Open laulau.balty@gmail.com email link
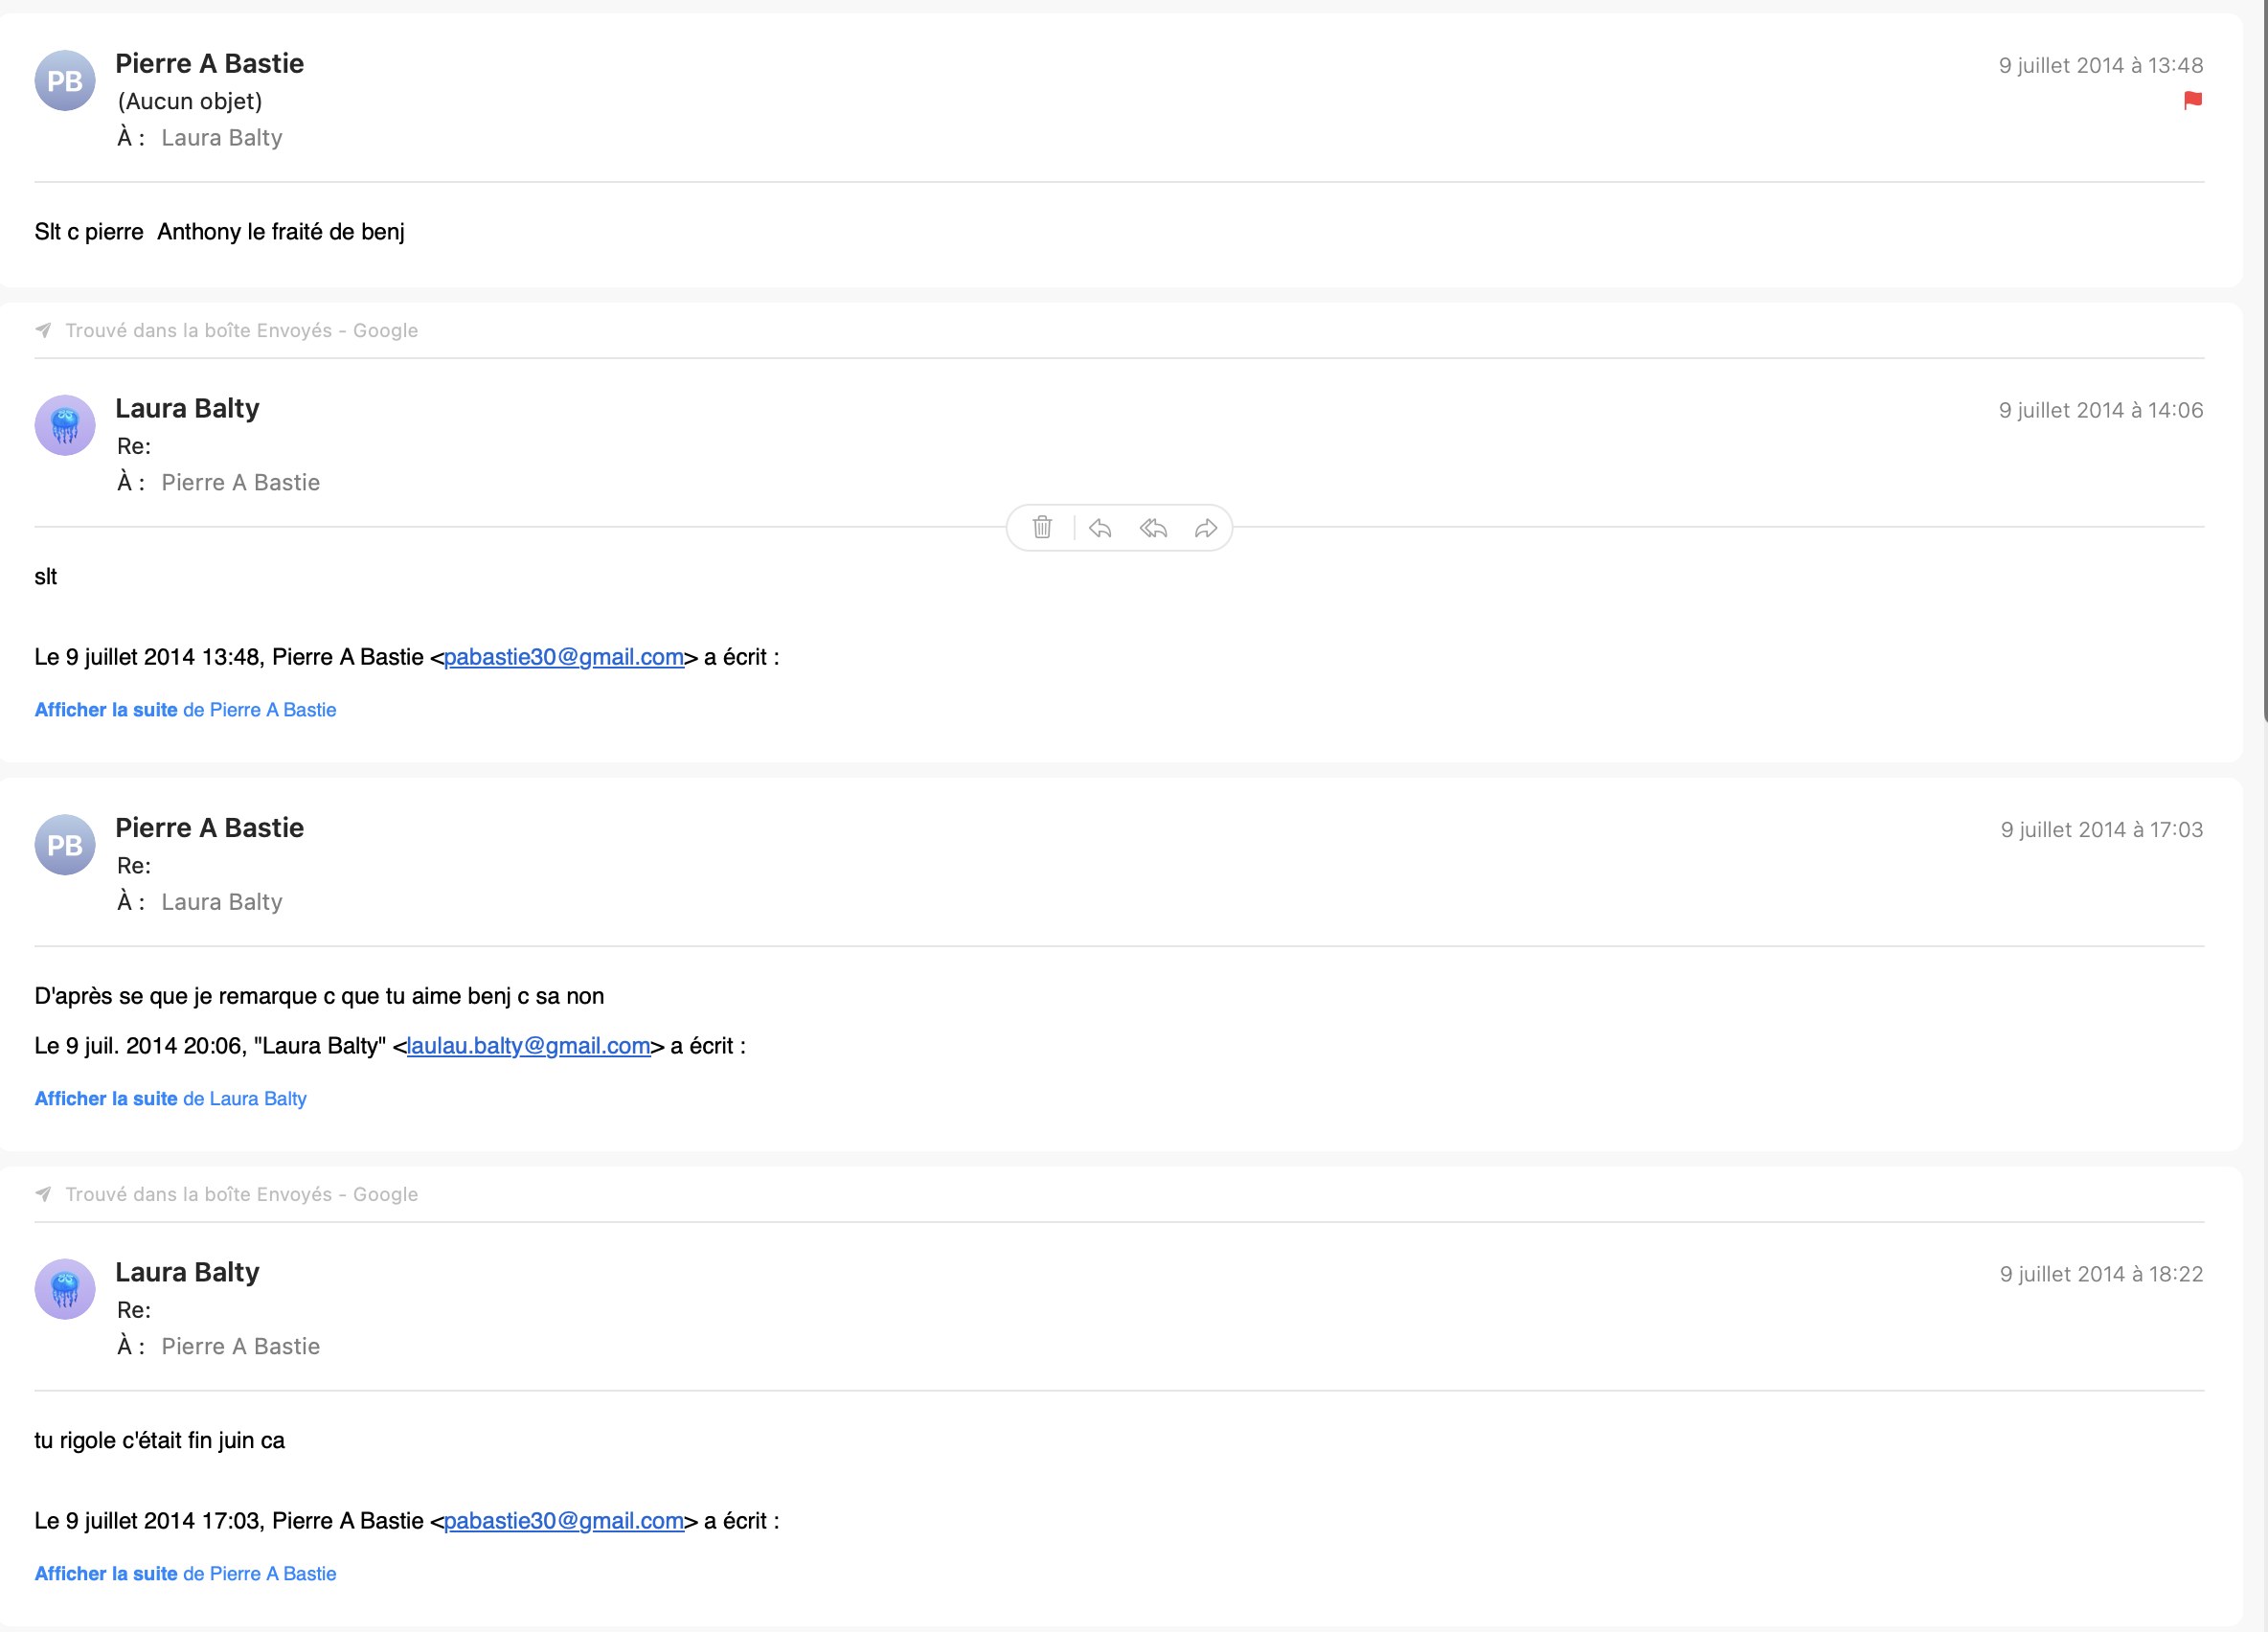Viewport: 2268px width, 1632px height. click(x=528, y=1046)
